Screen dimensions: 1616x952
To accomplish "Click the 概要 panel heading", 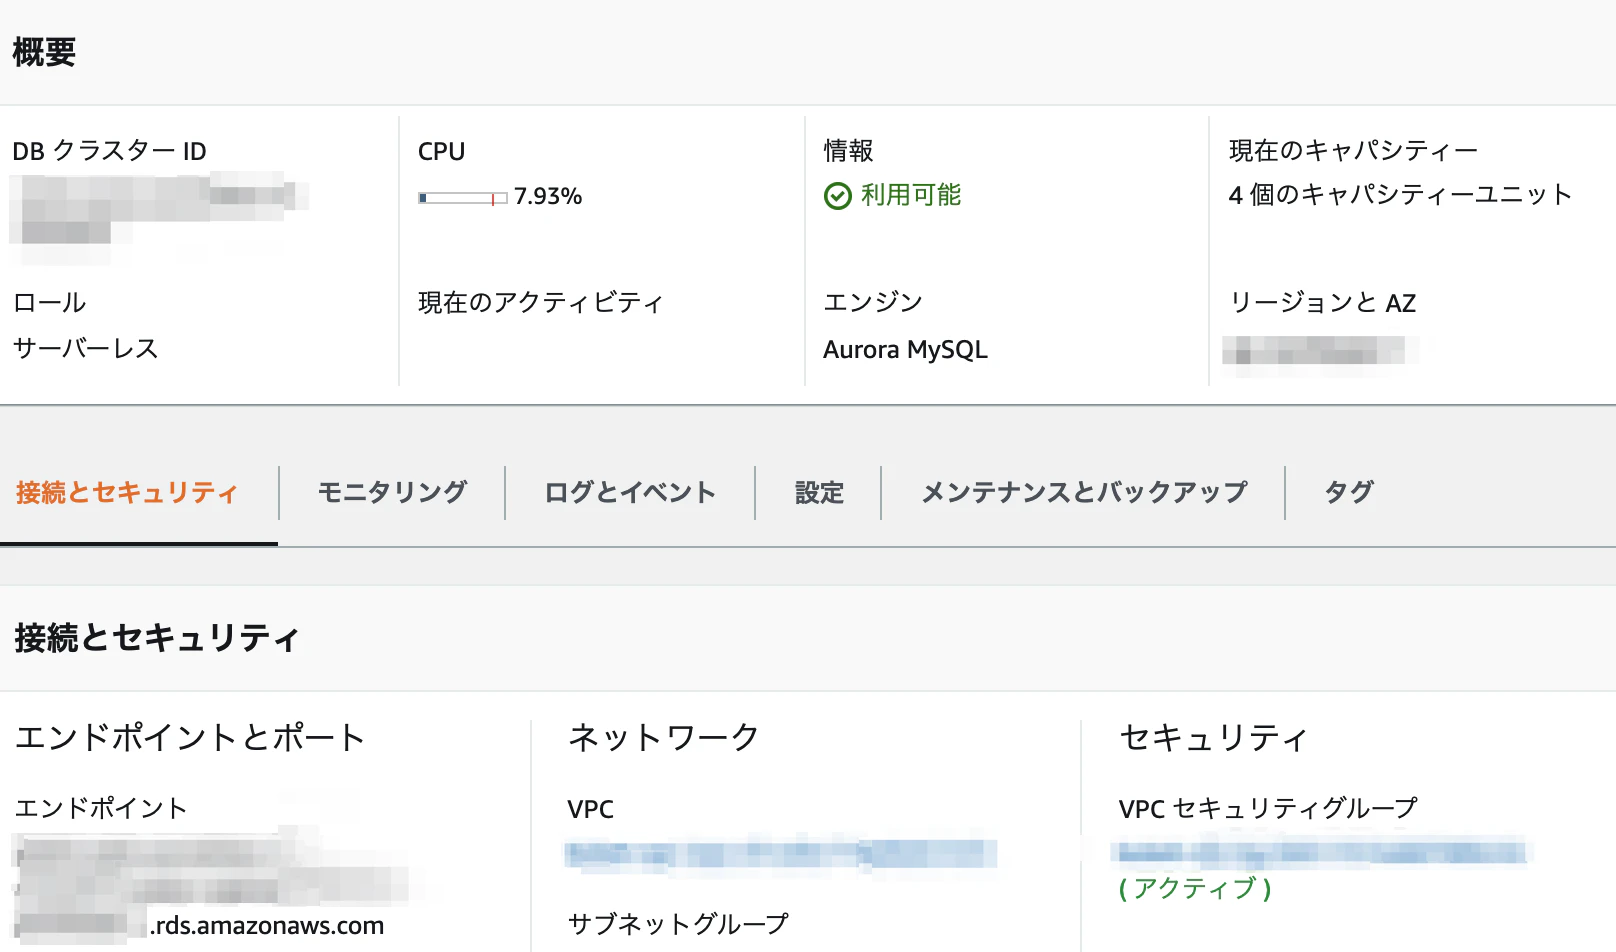I will pos(44,52).
